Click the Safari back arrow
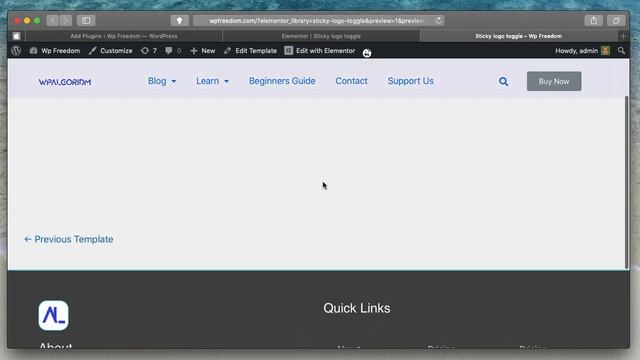Viewport: 640px width, 360px height. pyautogui.click(x=53, y=20)
